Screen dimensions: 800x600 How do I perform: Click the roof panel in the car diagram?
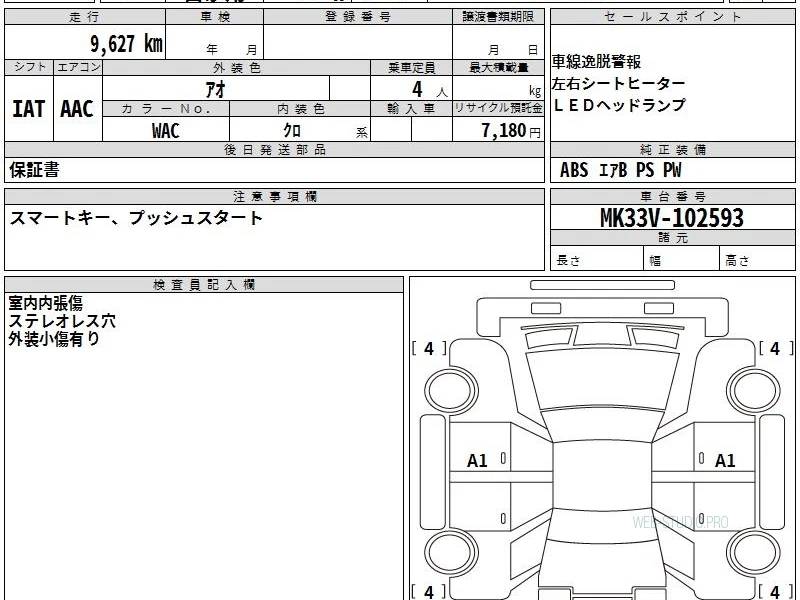point(603,476)
